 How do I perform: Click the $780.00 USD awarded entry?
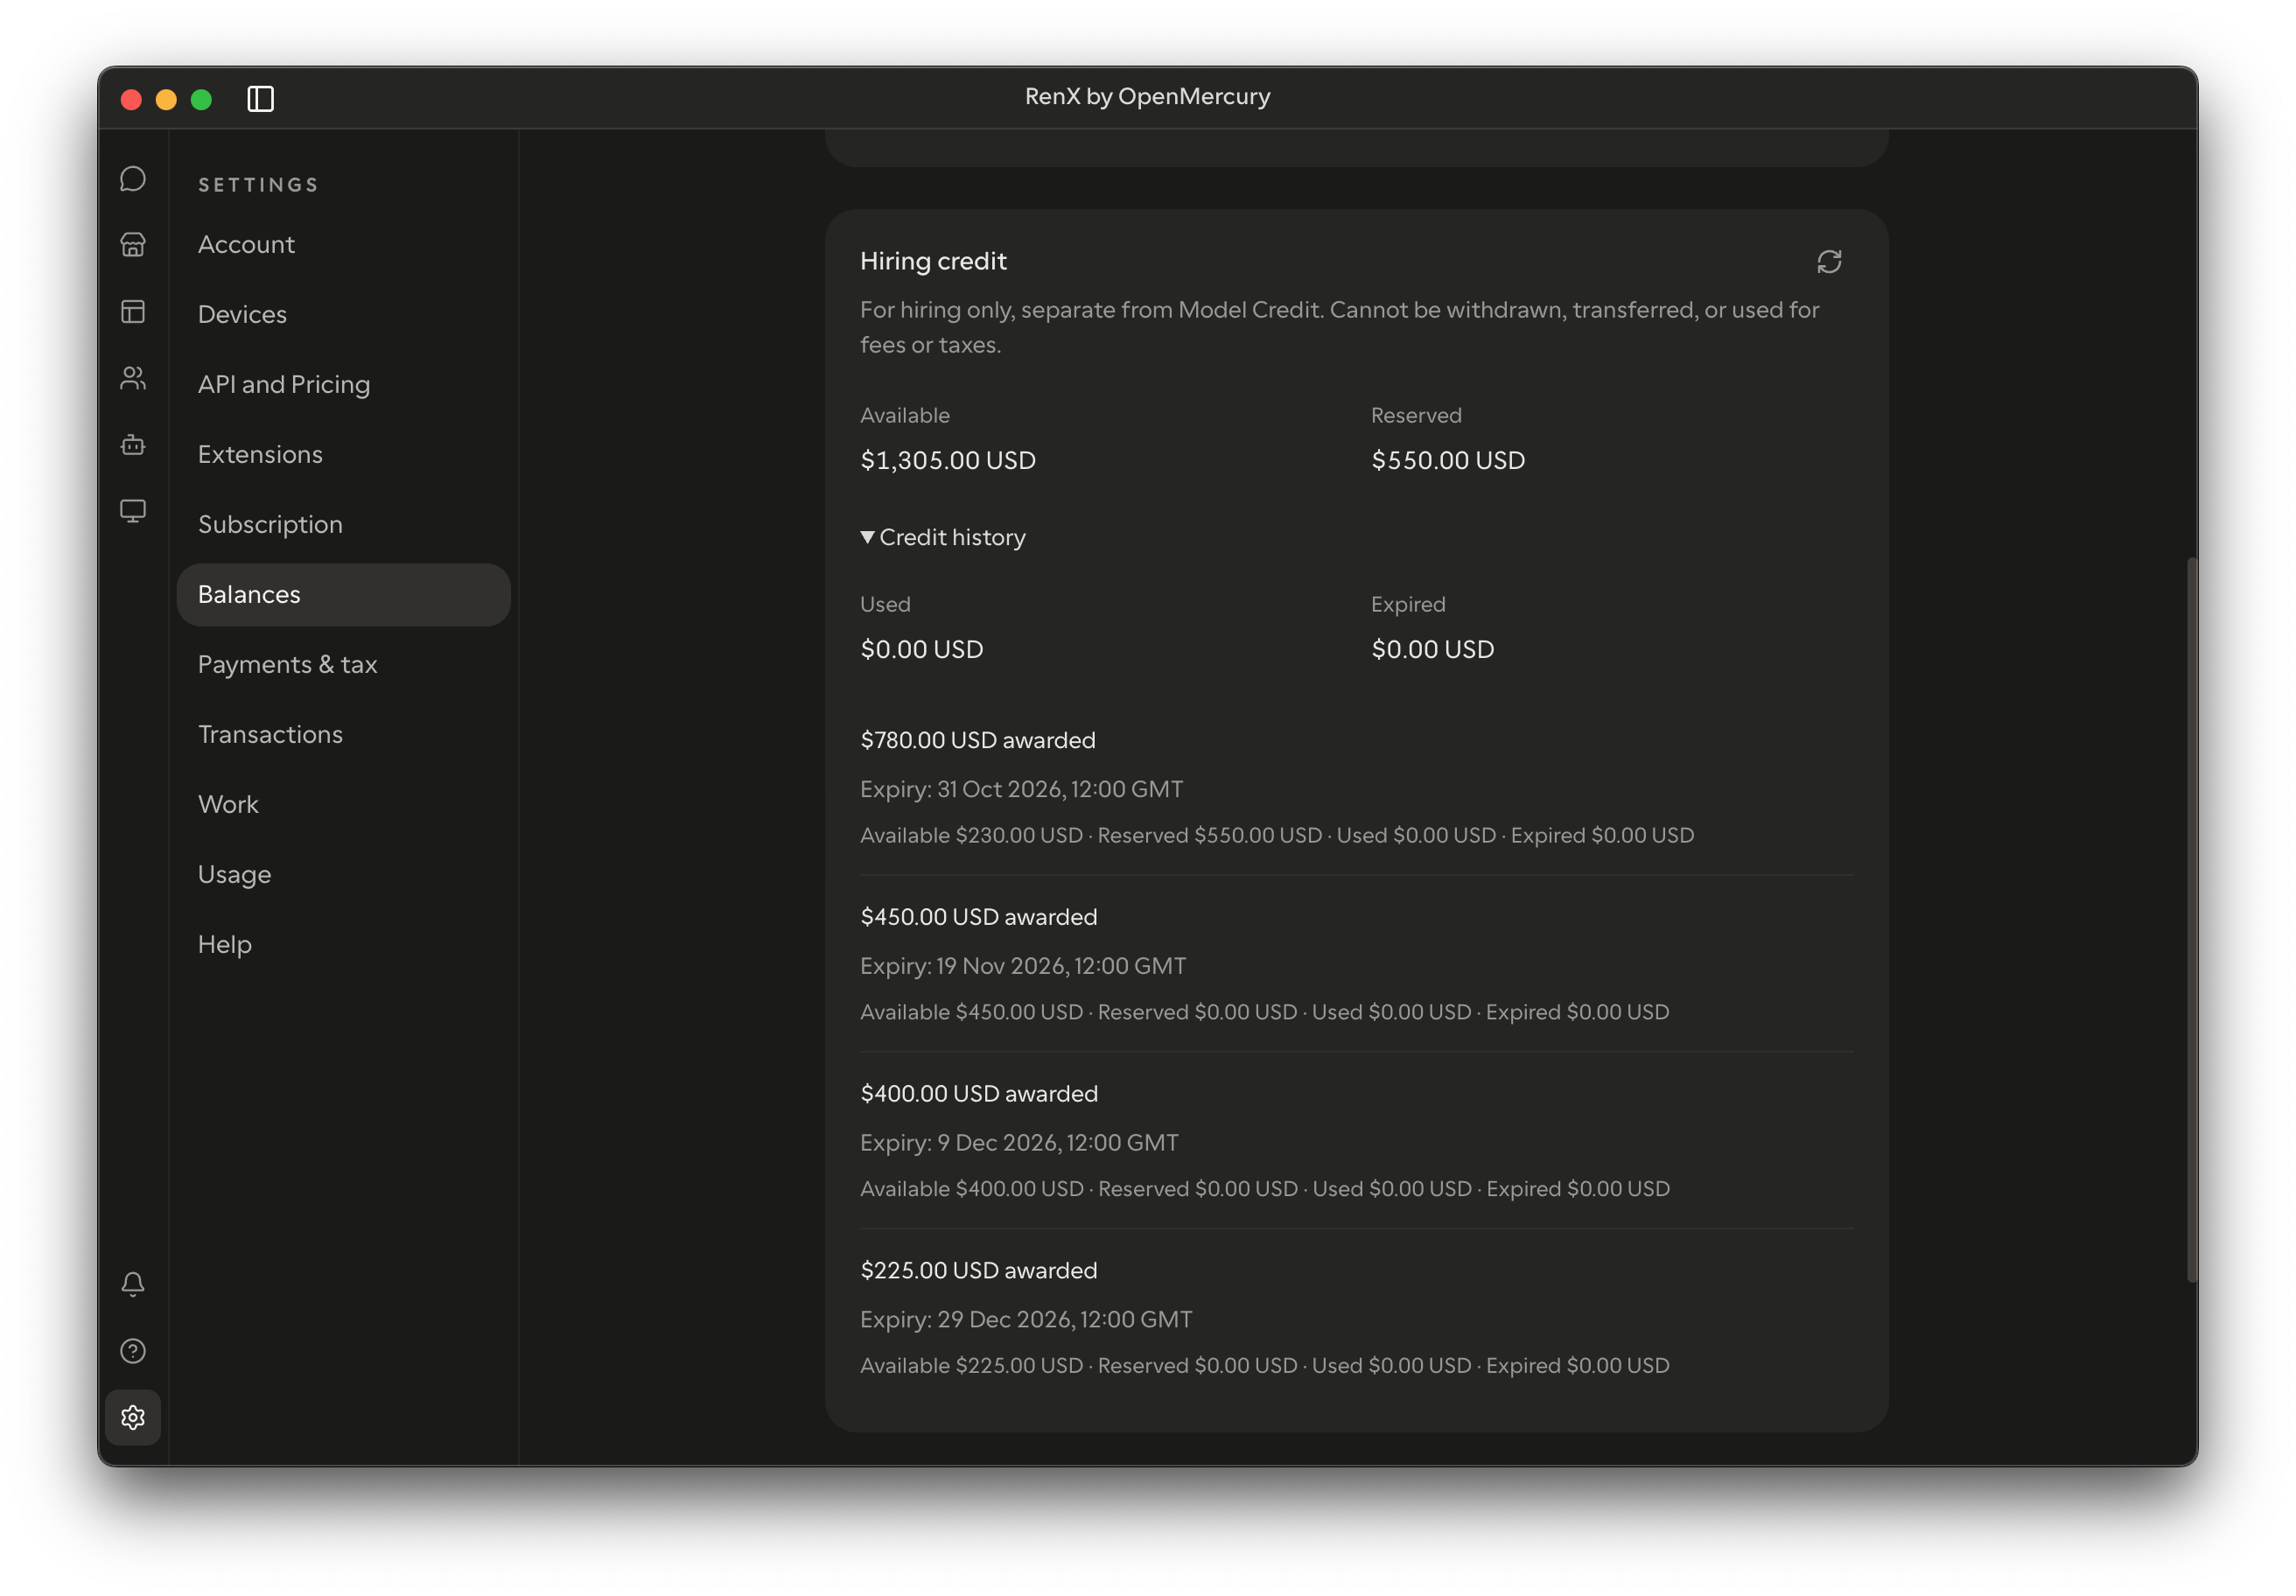pos(977,740)
